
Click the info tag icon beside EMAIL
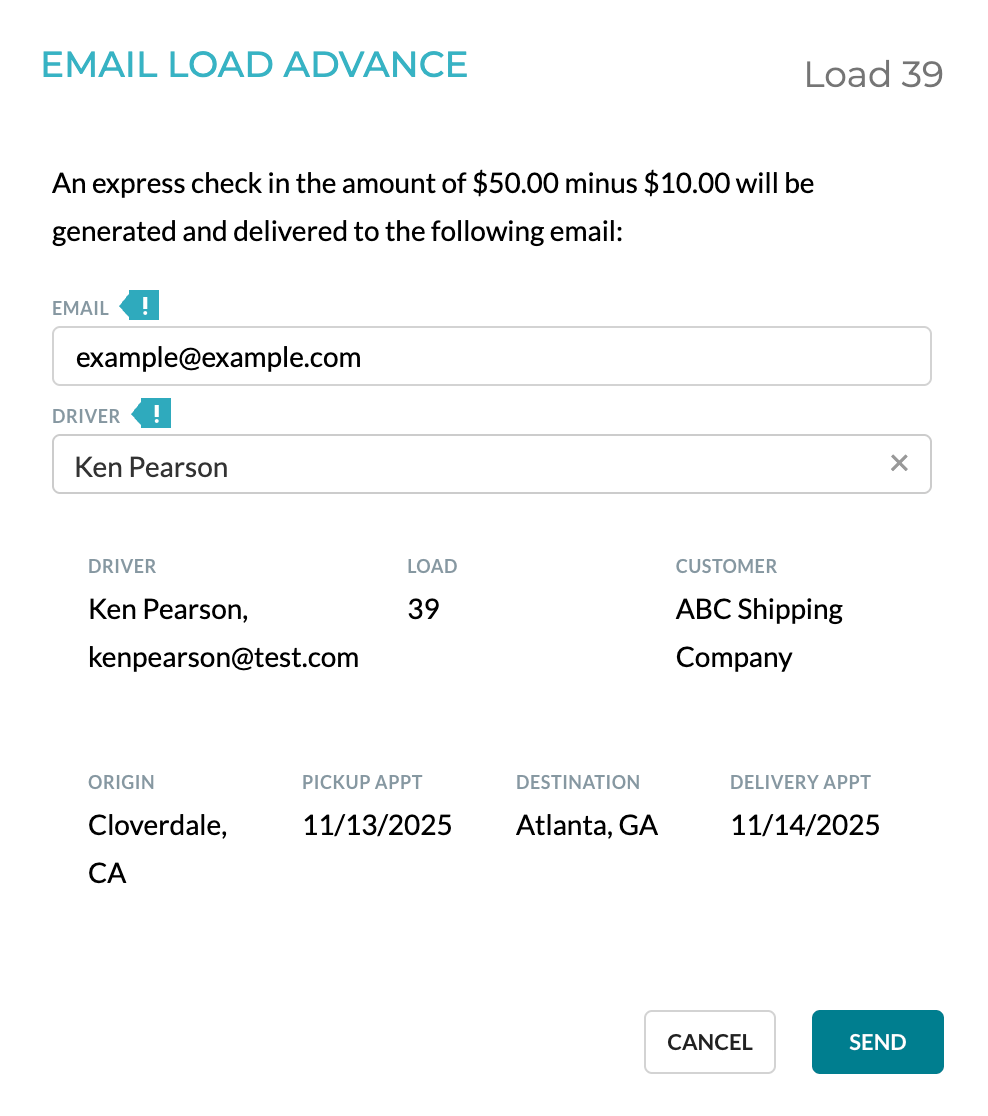pyautogui.click(x=140, y=306)
